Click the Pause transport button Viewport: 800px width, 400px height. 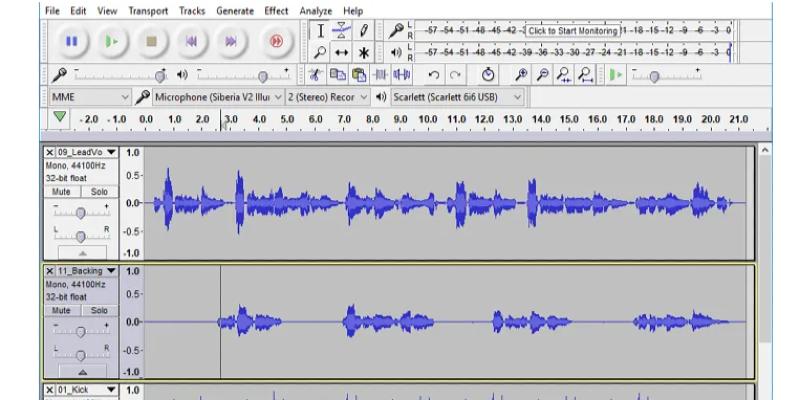[71, 42]
